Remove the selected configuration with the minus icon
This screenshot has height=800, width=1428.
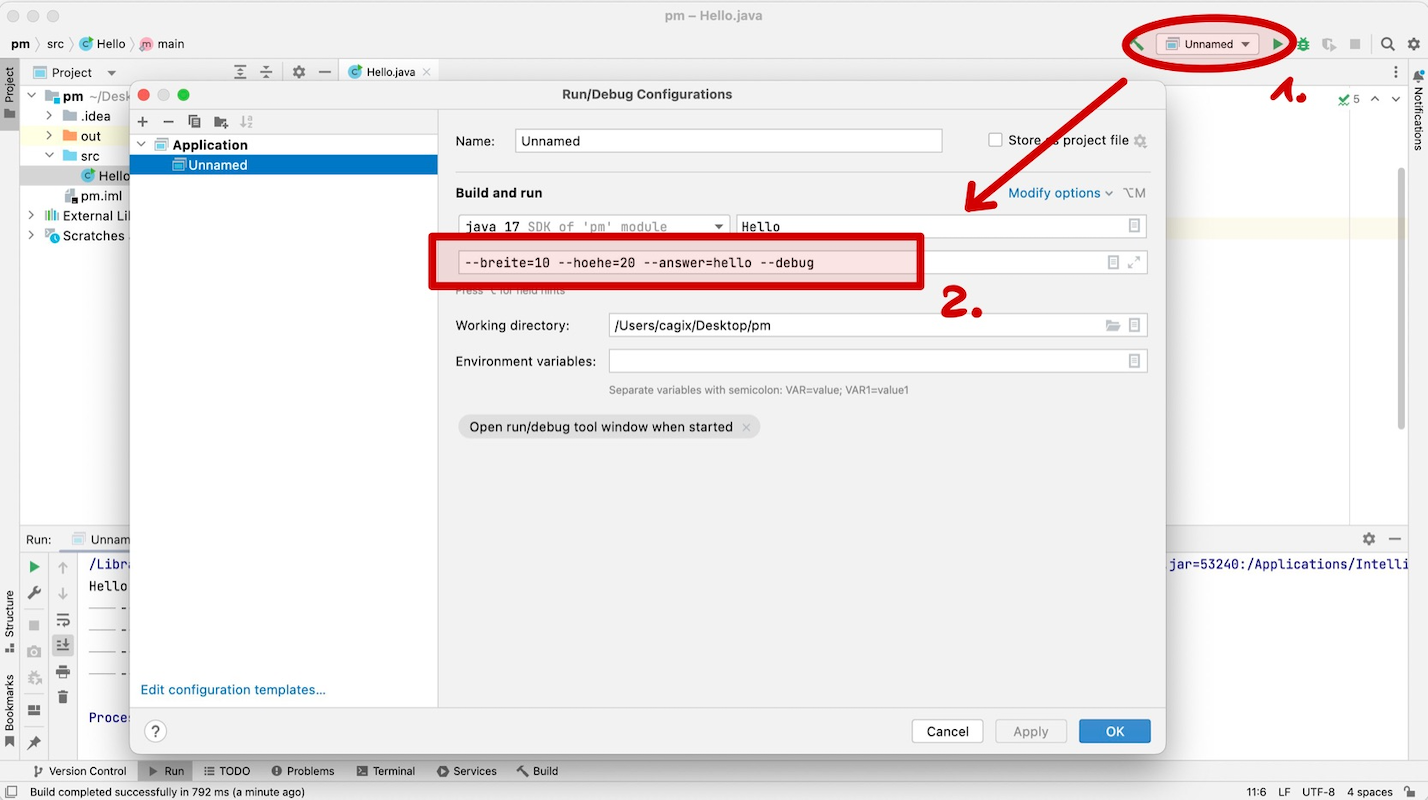click(168, 122)
